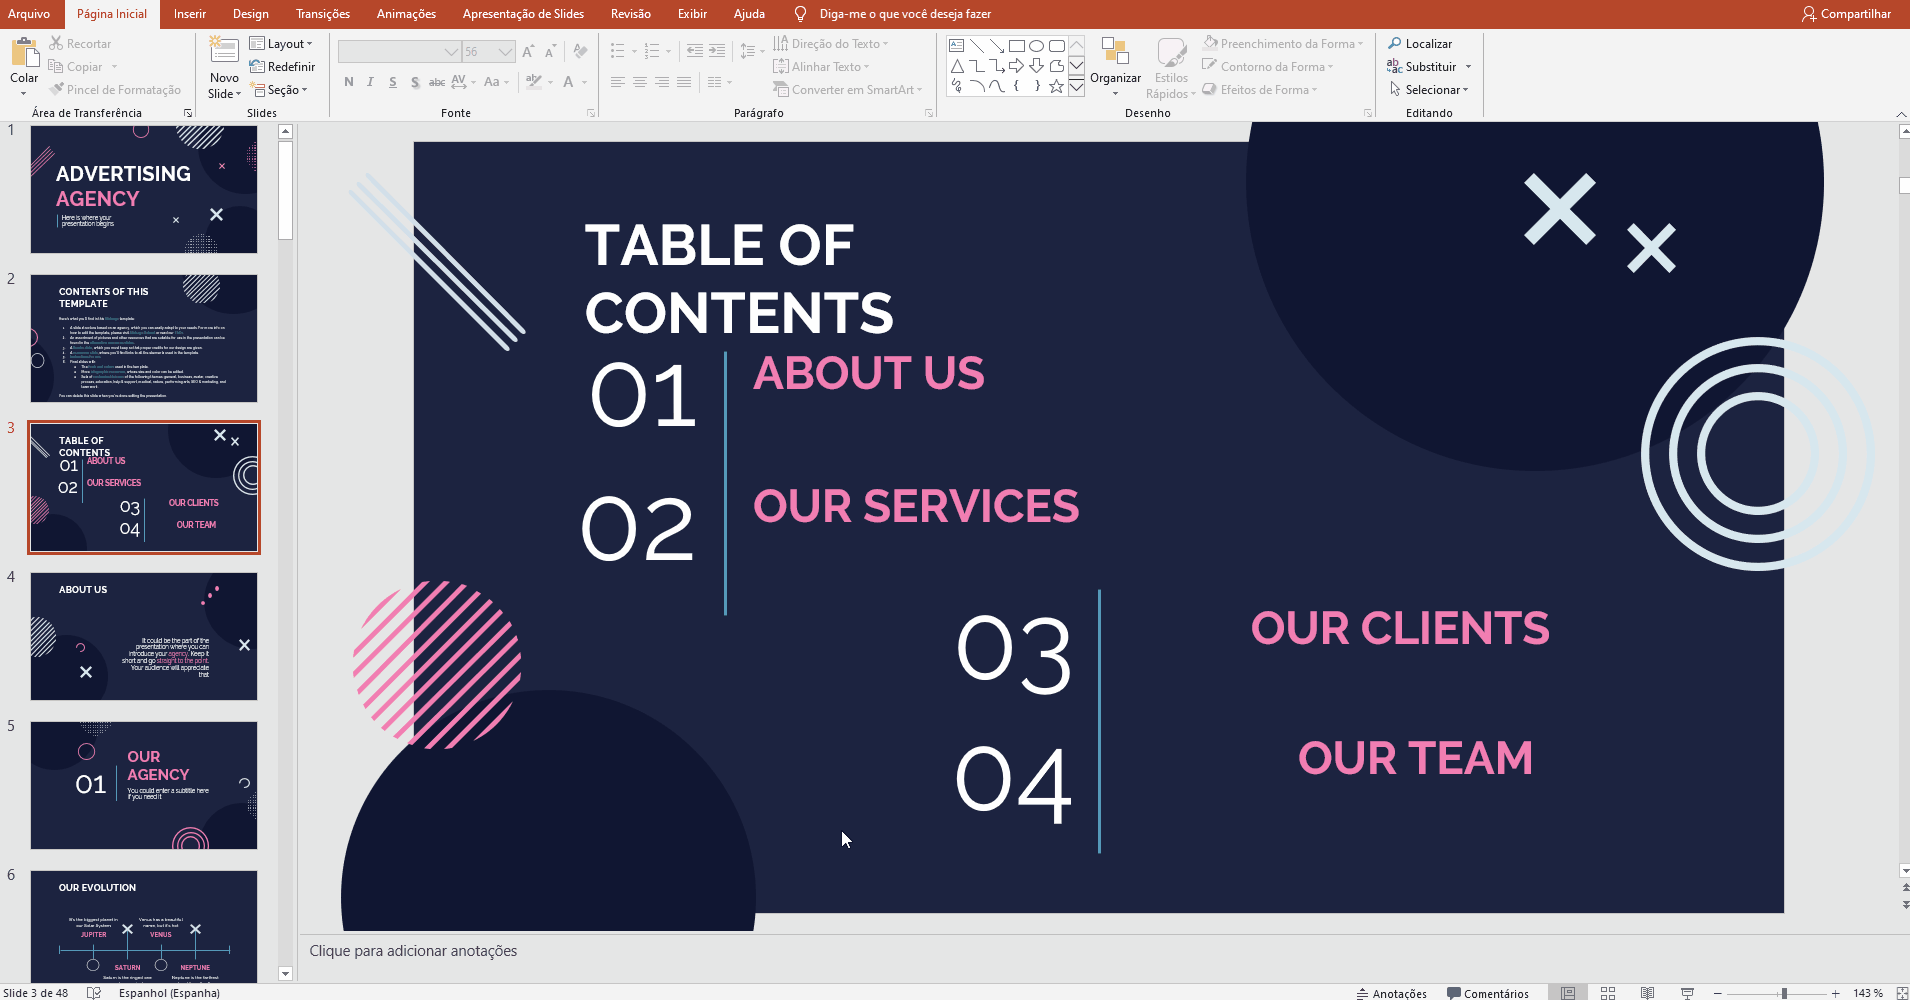This screenshot has width=1910, height=1000.
Task: Toggle italic formatting
Action: (370, 82)
